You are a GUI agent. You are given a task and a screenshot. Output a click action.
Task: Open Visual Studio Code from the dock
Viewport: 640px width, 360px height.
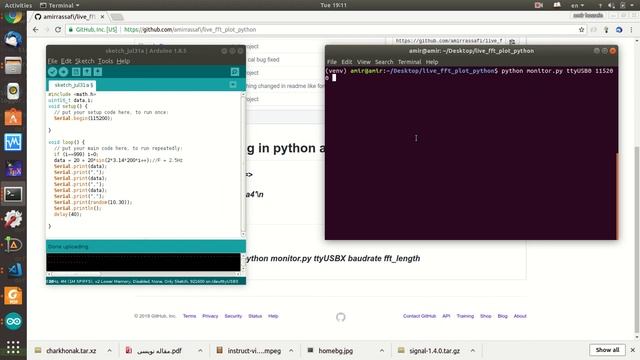[x=13, y=270]
